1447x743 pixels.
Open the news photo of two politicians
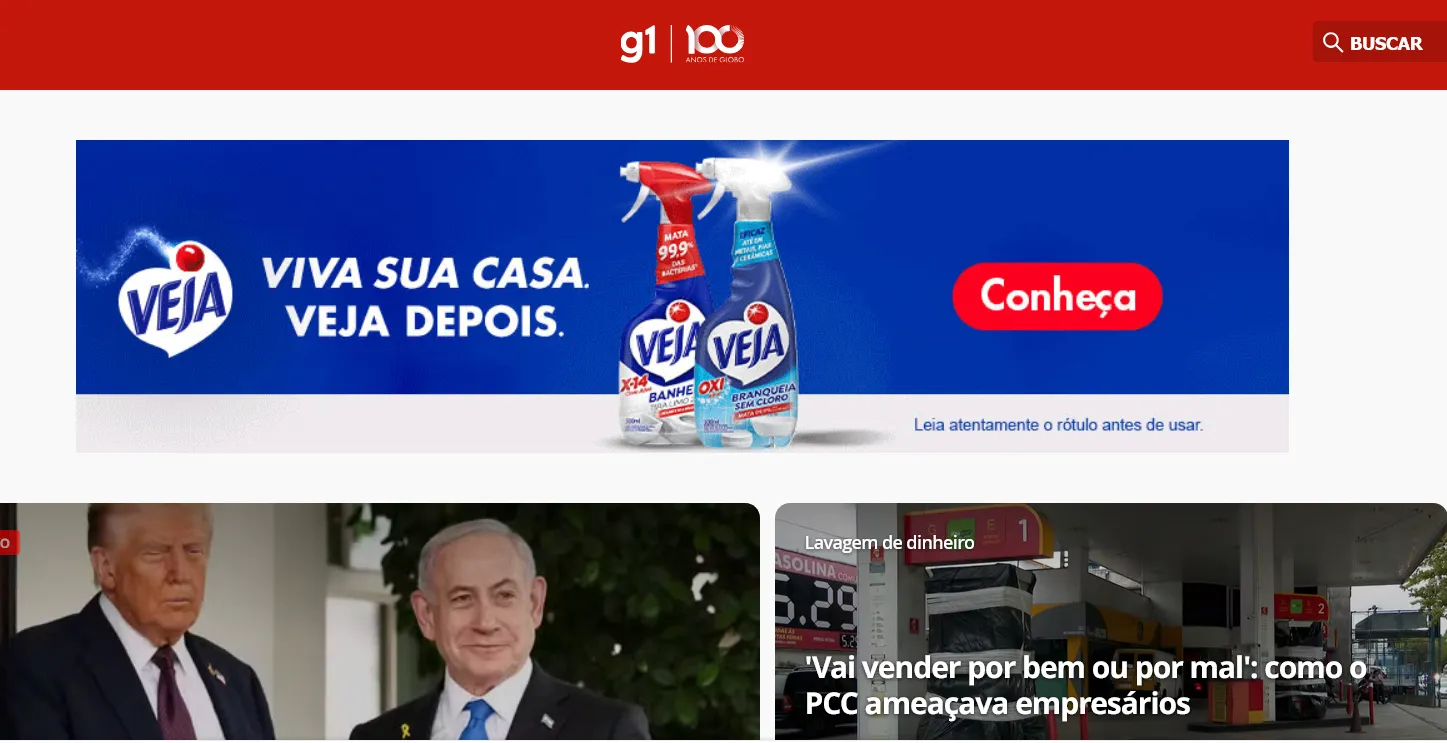pyautogui.click(x=380, y=622)
